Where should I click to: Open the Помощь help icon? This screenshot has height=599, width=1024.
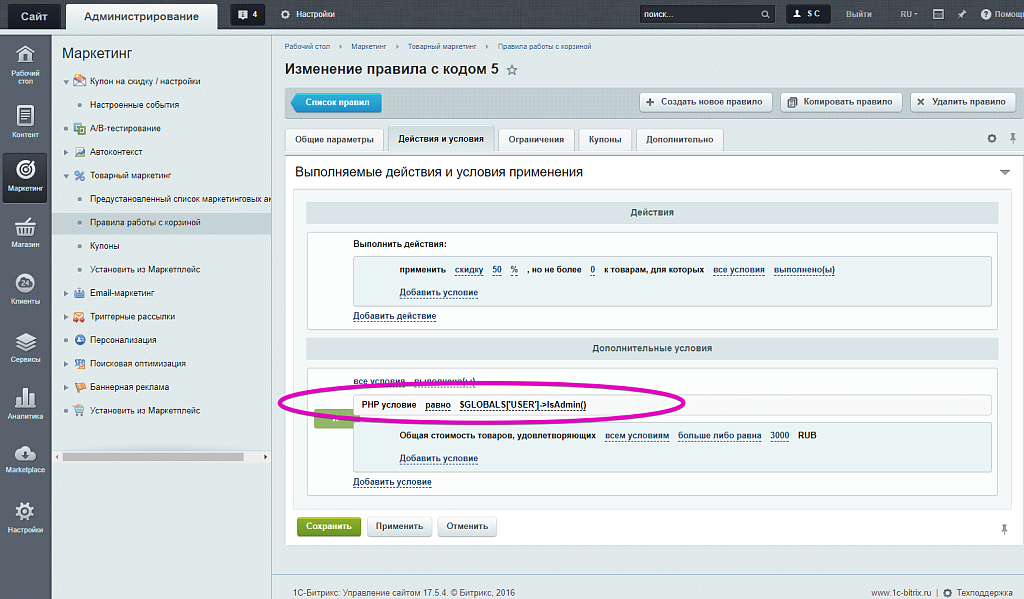[x=986, y=14]
